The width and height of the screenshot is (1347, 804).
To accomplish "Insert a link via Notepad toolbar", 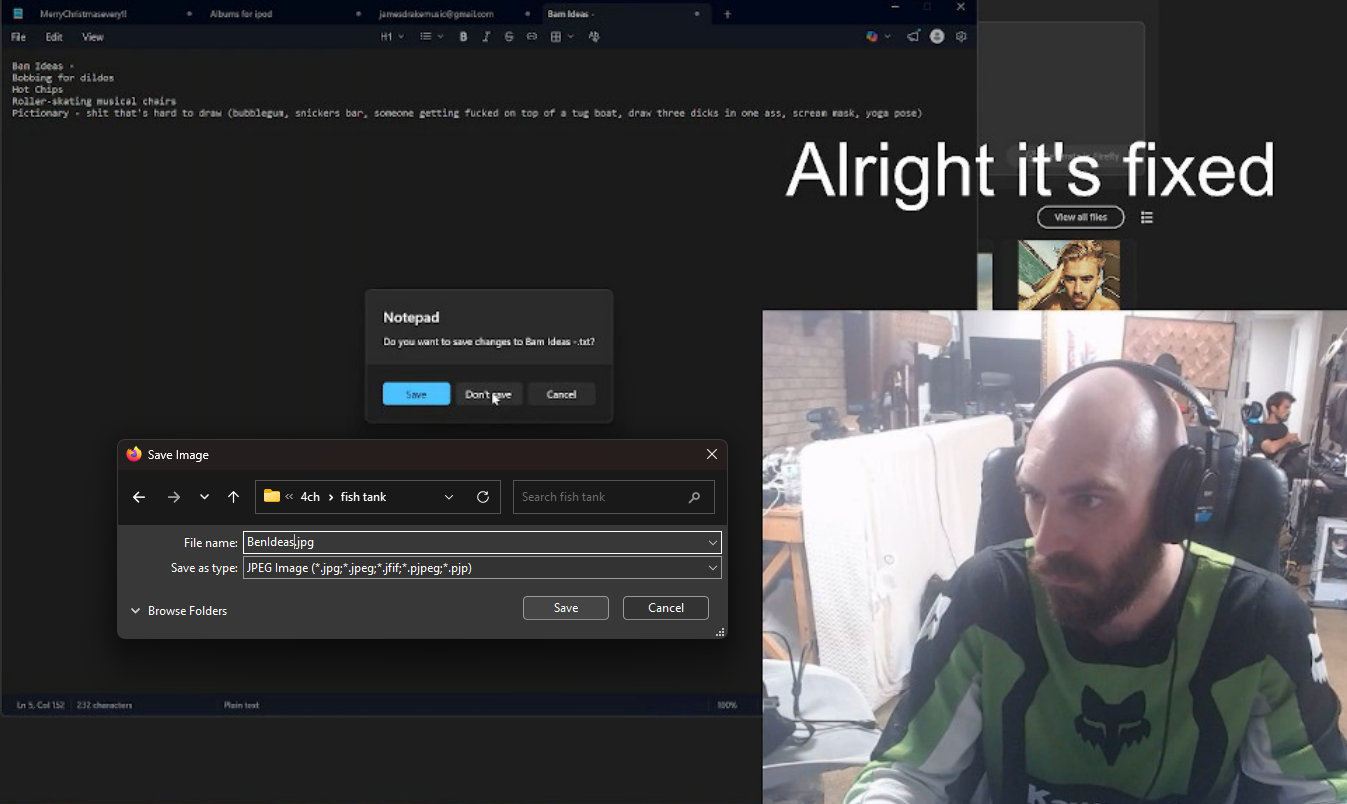I will pos(532,37).
